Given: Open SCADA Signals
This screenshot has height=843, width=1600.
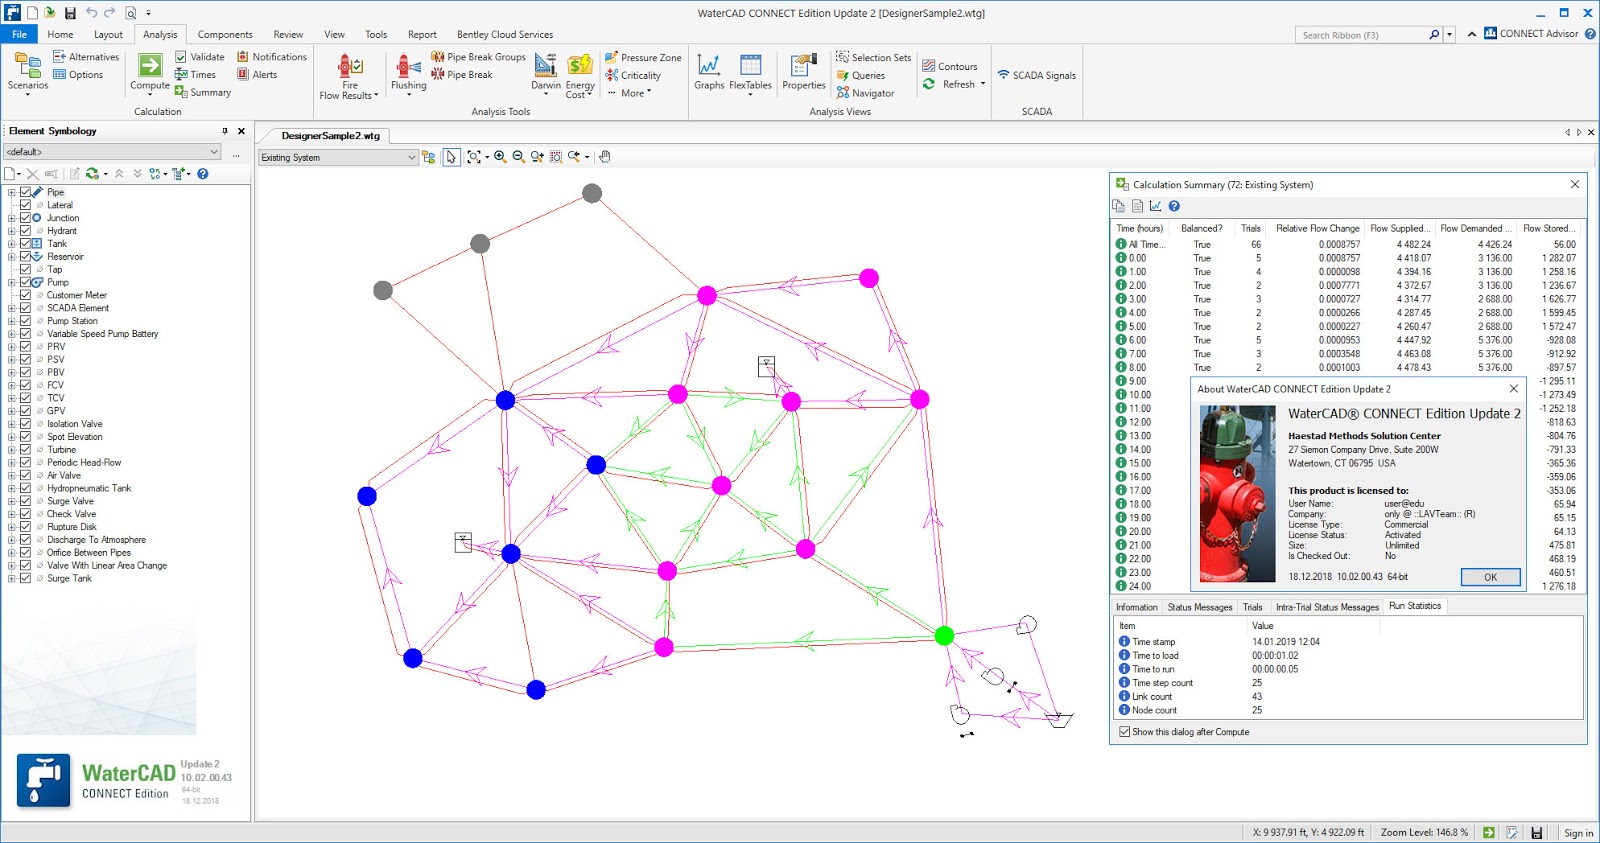Looking at the screenshot, I should 1037,75.
